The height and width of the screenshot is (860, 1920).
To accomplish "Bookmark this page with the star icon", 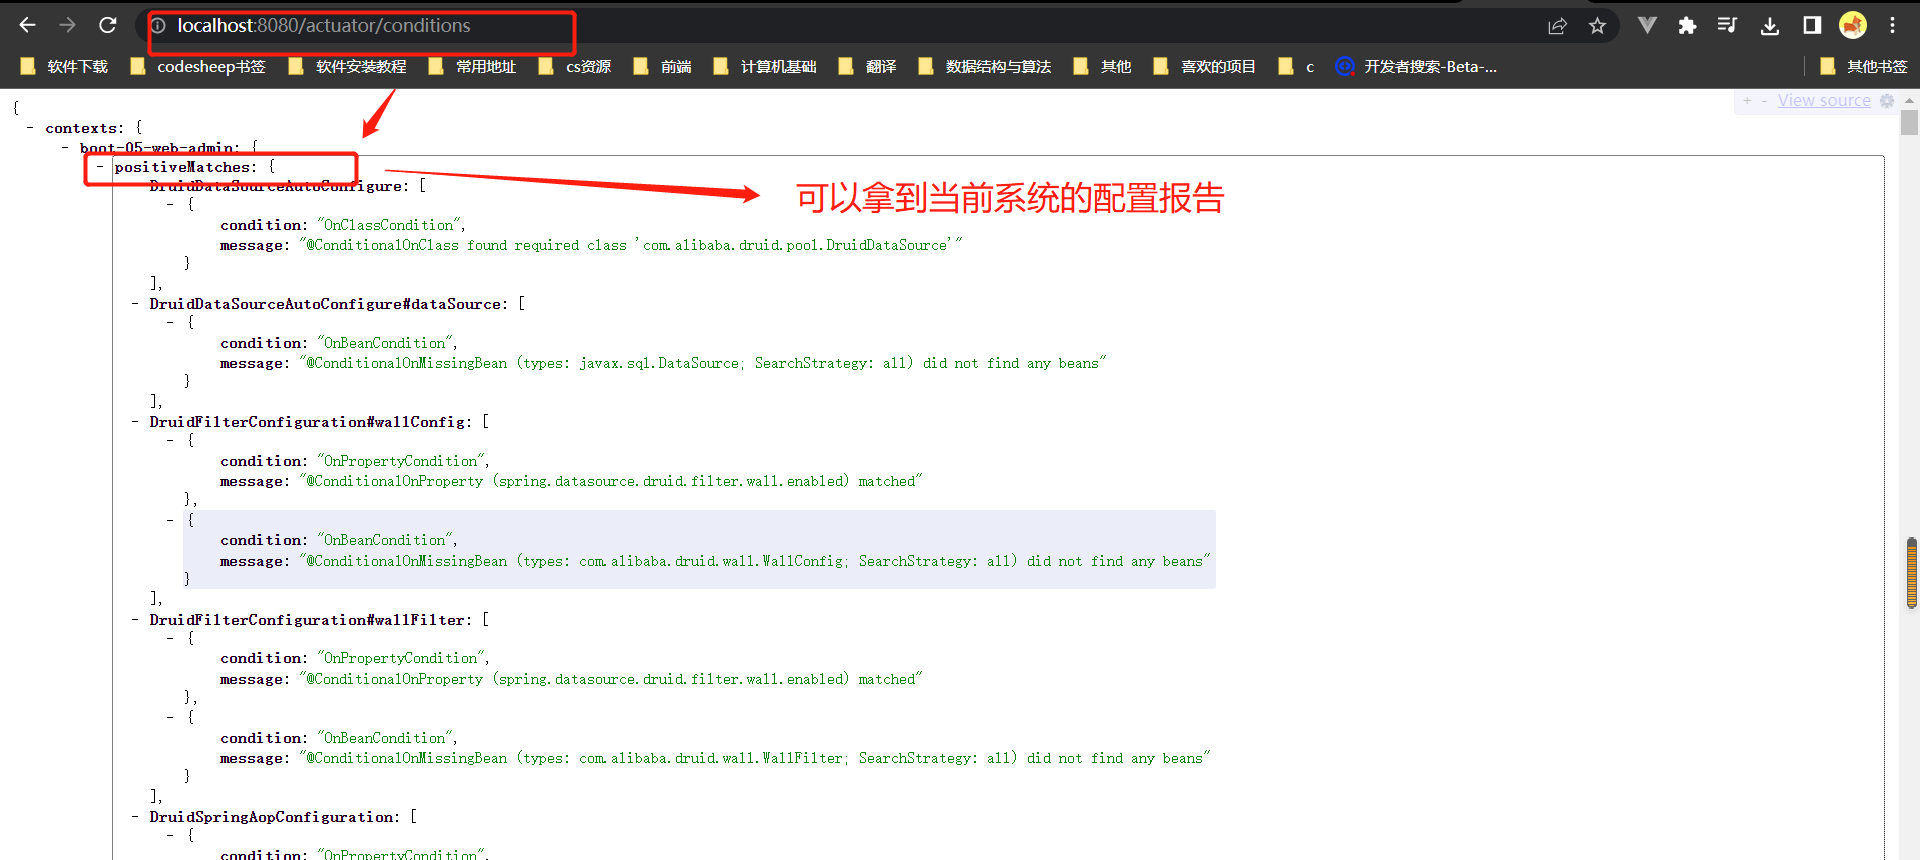I will (1597, 26).
